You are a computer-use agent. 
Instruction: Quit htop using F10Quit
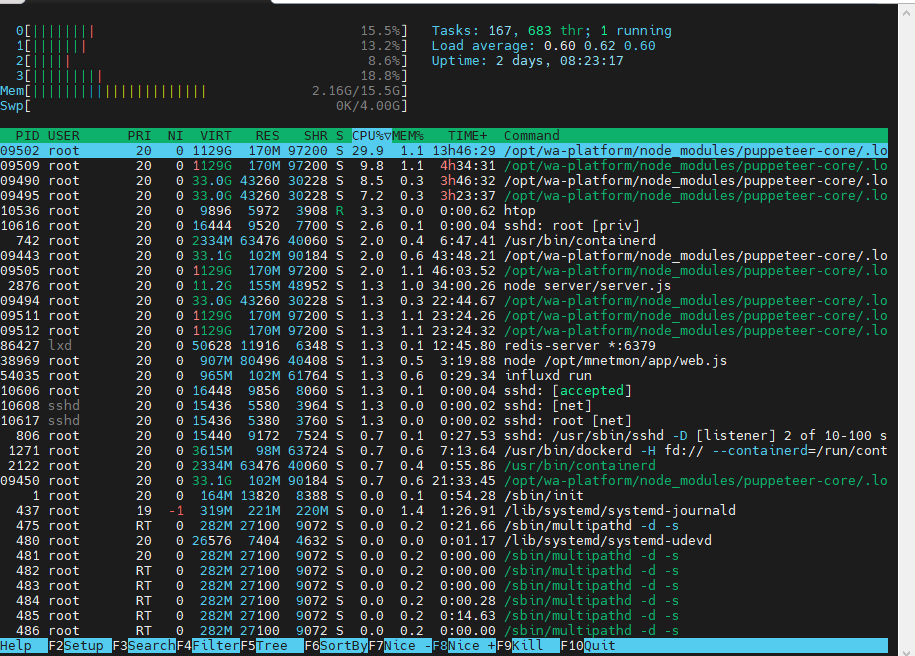click(x=590, y=645)
